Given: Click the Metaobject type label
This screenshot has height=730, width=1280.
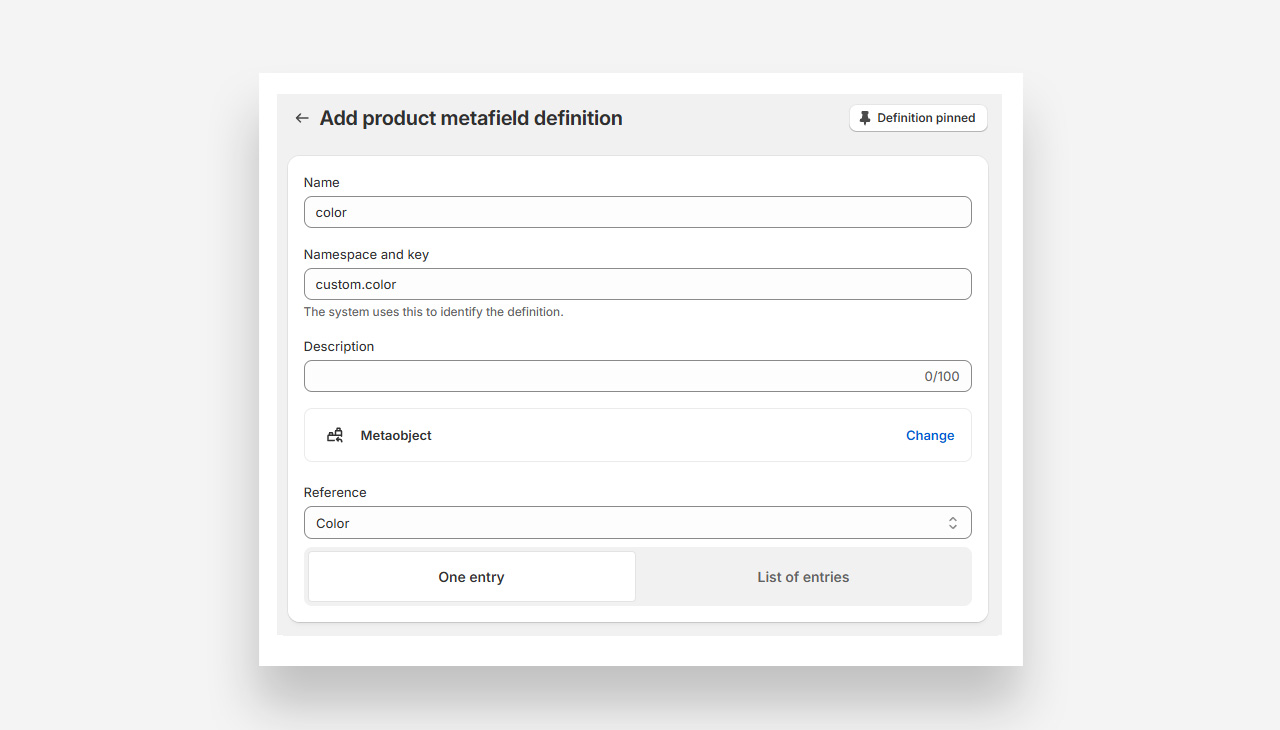Looking at the screenshot, I should coord(396,435).
